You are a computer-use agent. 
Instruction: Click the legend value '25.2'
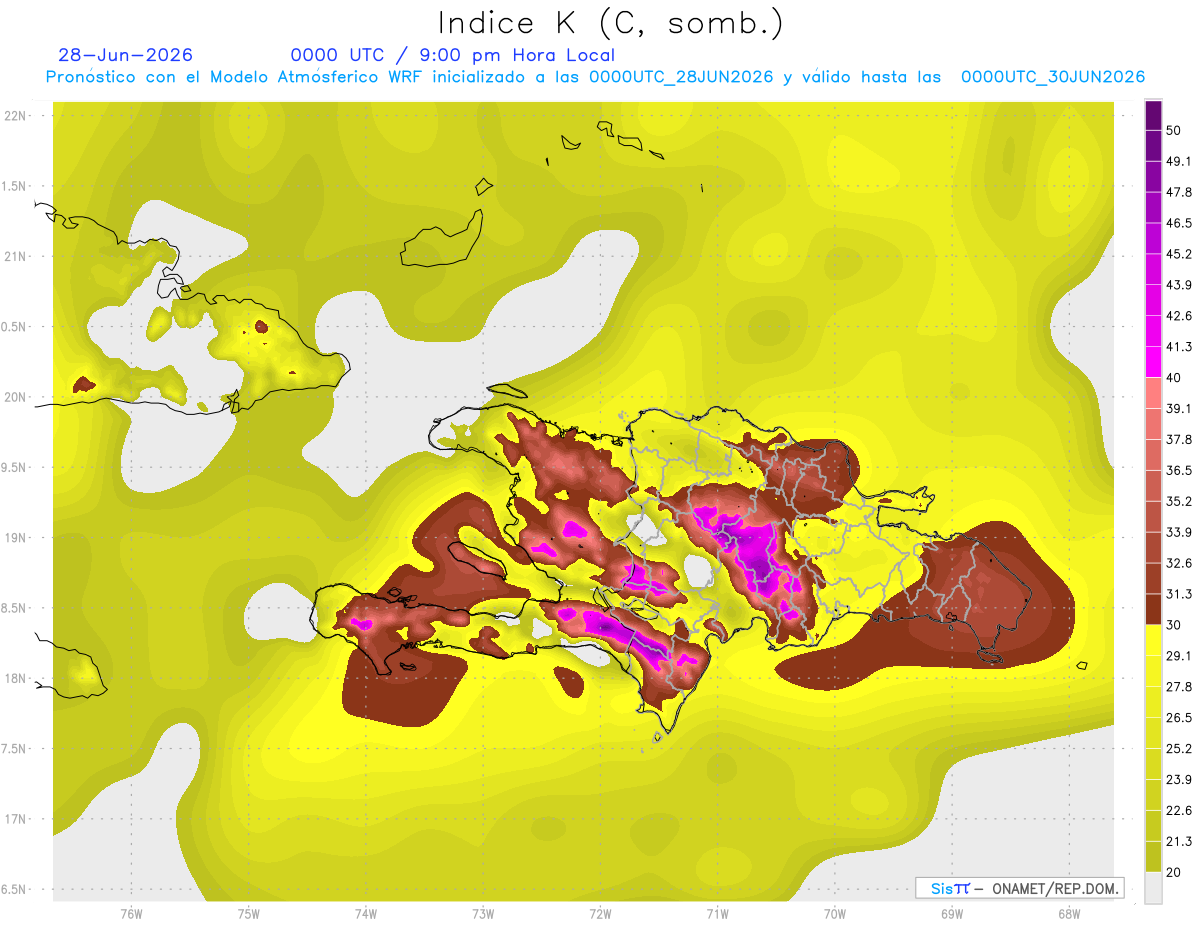(x=1180, y=748)
